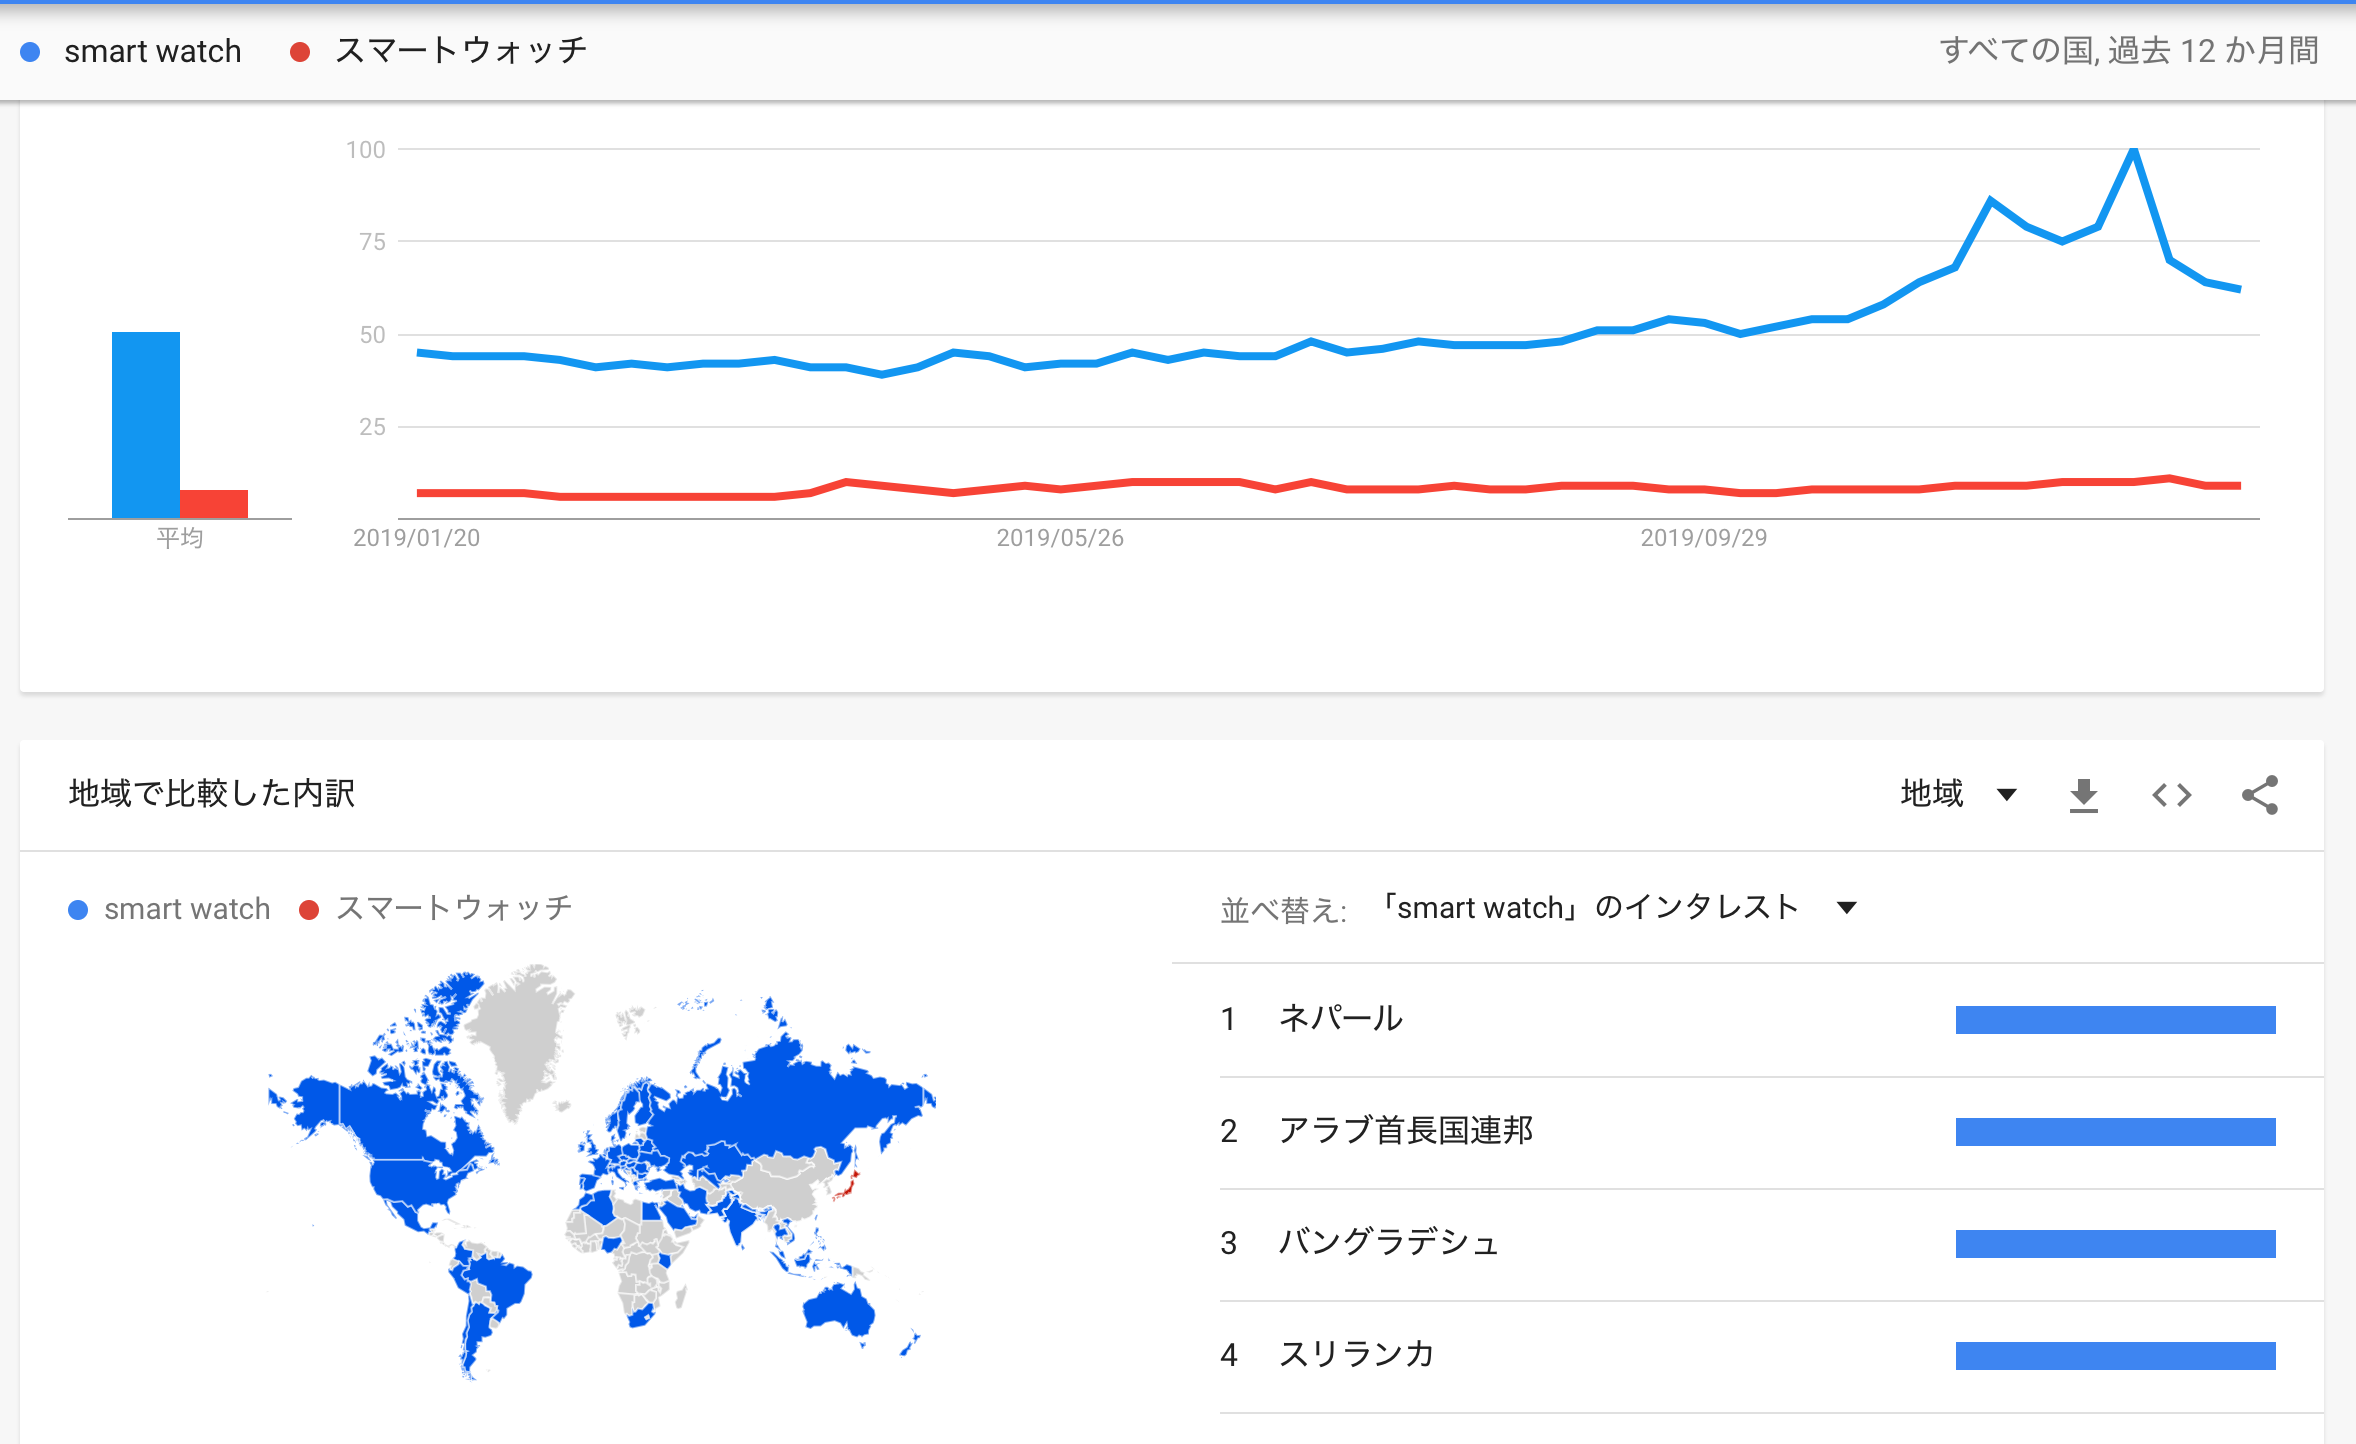Click the sort dropdown arrow next to インタレスト
This screenshot has width=2356, height=1444.
(x=1846, y=908)
